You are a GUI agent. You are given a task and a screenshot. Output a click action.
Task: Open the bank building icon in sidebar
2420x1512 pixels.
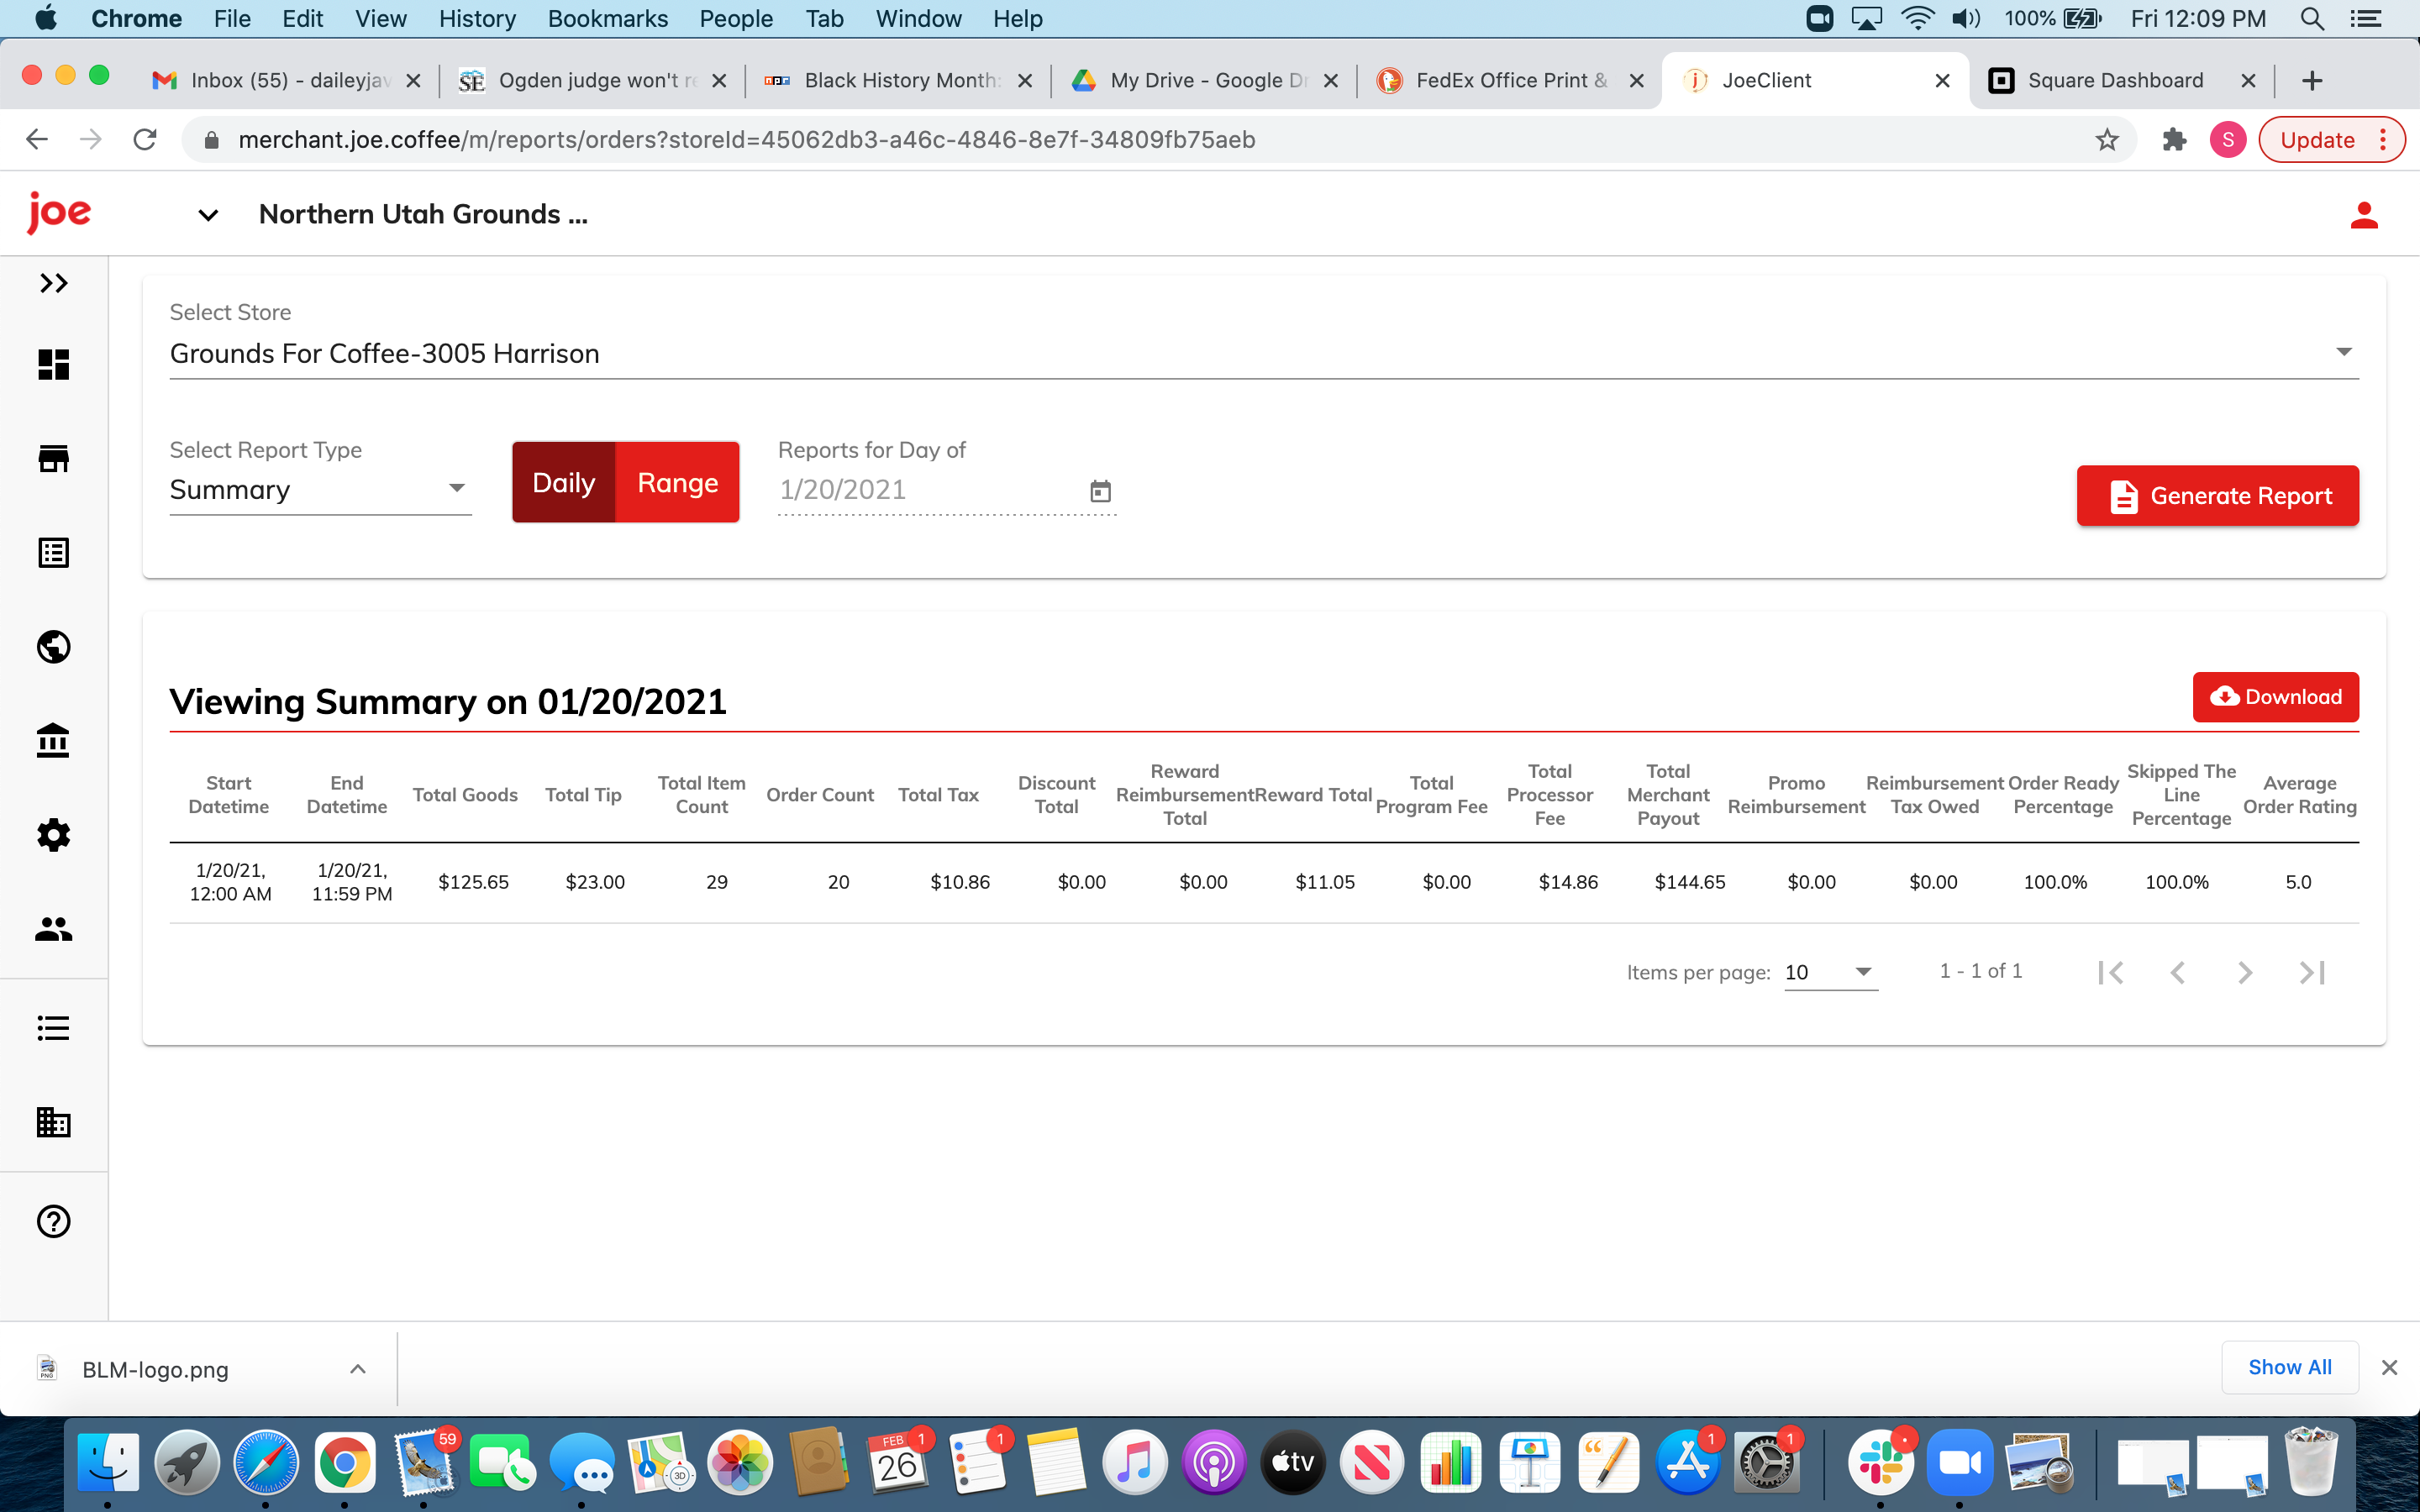click(53, 741)
